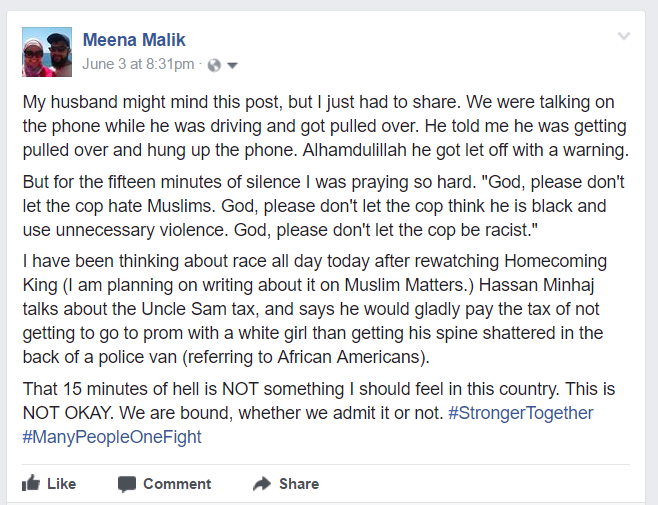Open Meena Malik's profile picture
Image resolution: width=658 pixels, height=505 pixels.
[x=47, y=52]
